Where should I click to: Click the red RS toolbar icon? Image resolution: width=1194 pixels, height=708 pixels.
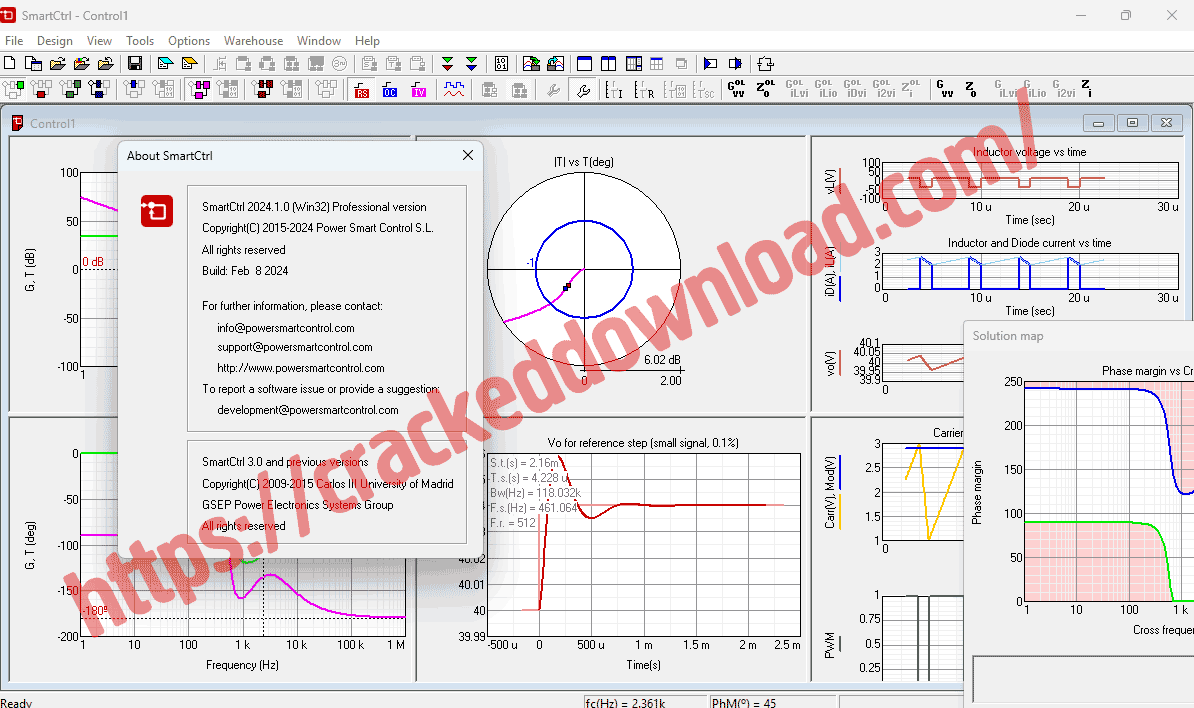[x=361, y=90]
